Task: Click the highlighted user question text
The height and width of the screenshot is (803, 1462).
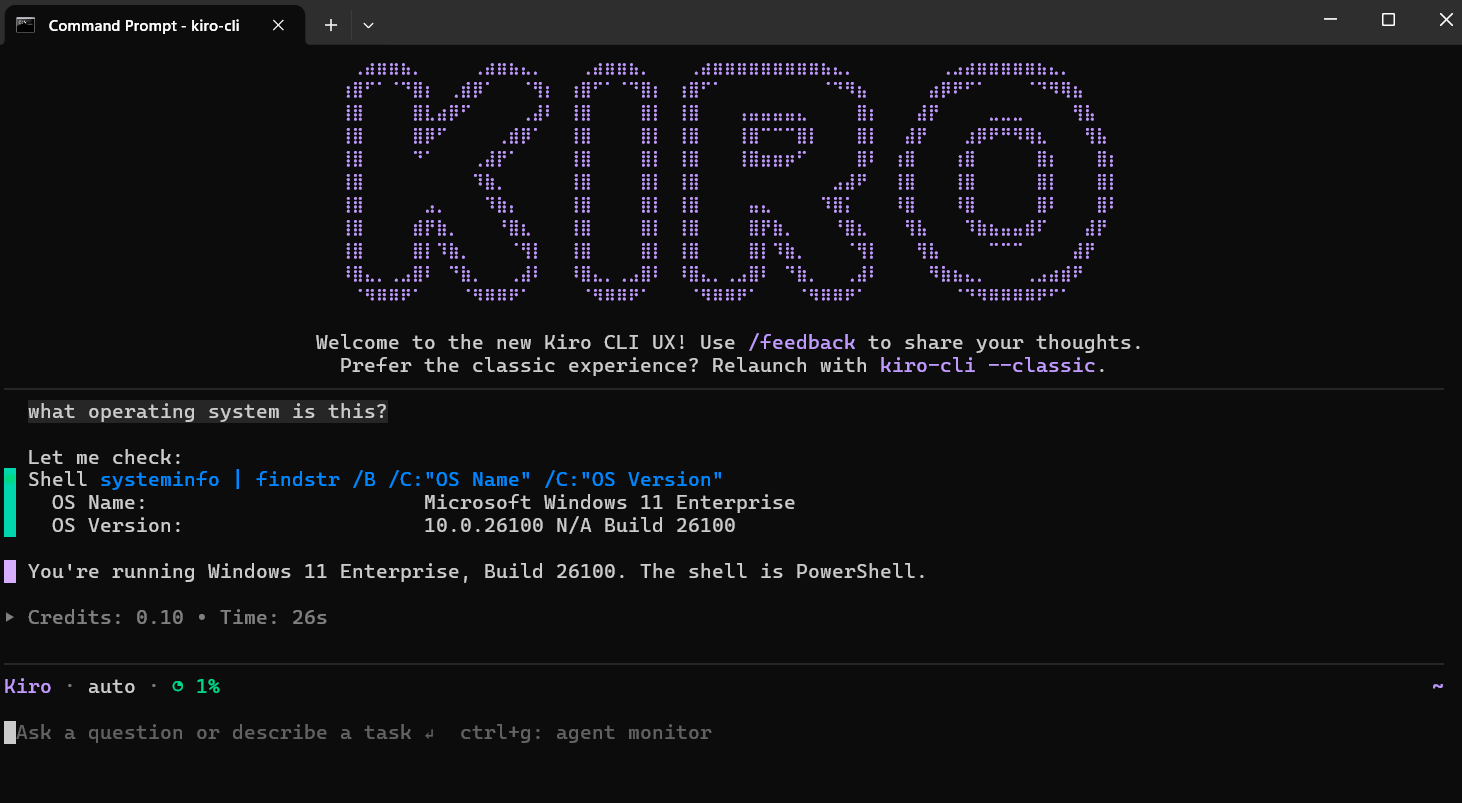Action: [207, 411]
